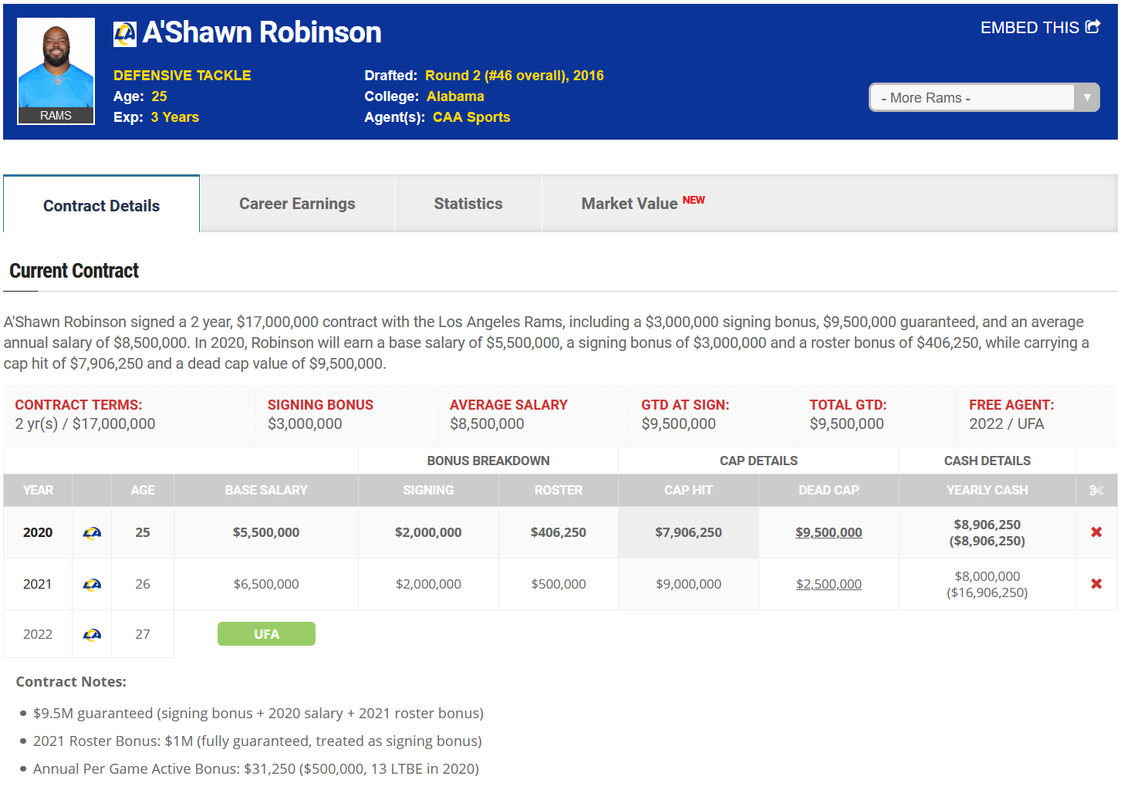Click the scissors icon in table header
Image resolution: width=1121 pixels, height=800 pixels.
click(1096, 490)
